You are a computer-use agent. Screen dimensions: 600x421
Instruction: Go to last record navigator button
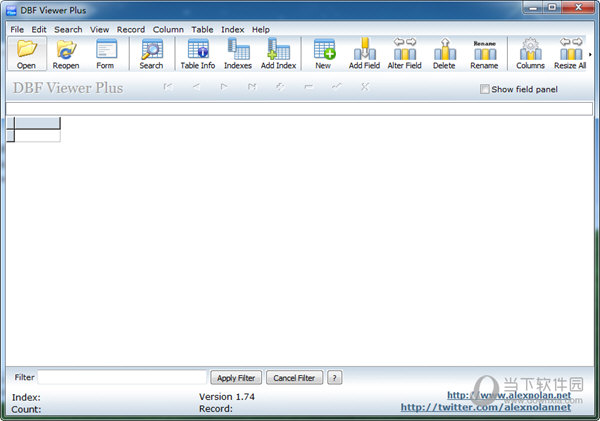[x=252, y=87]
